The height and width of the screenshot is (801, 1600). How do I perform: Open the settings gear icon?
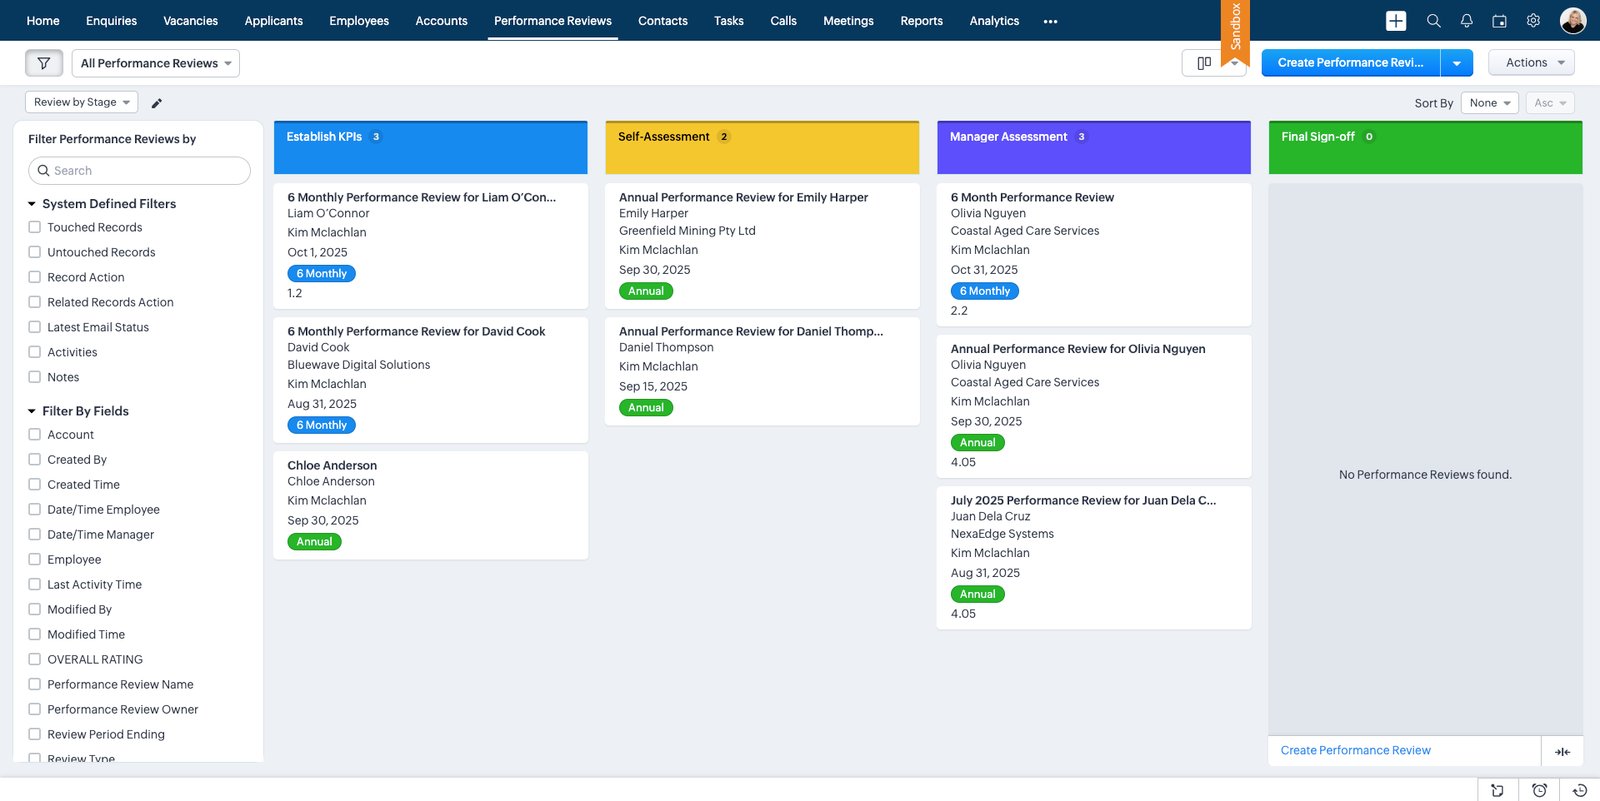[x=1533, y=21]
